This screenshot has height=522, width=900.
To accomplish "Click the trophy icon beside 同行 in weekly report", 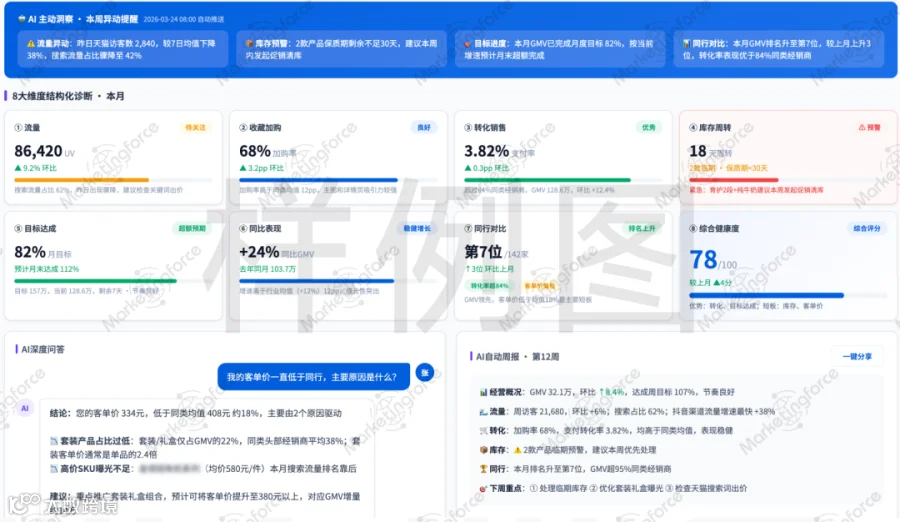I will 483,469.
